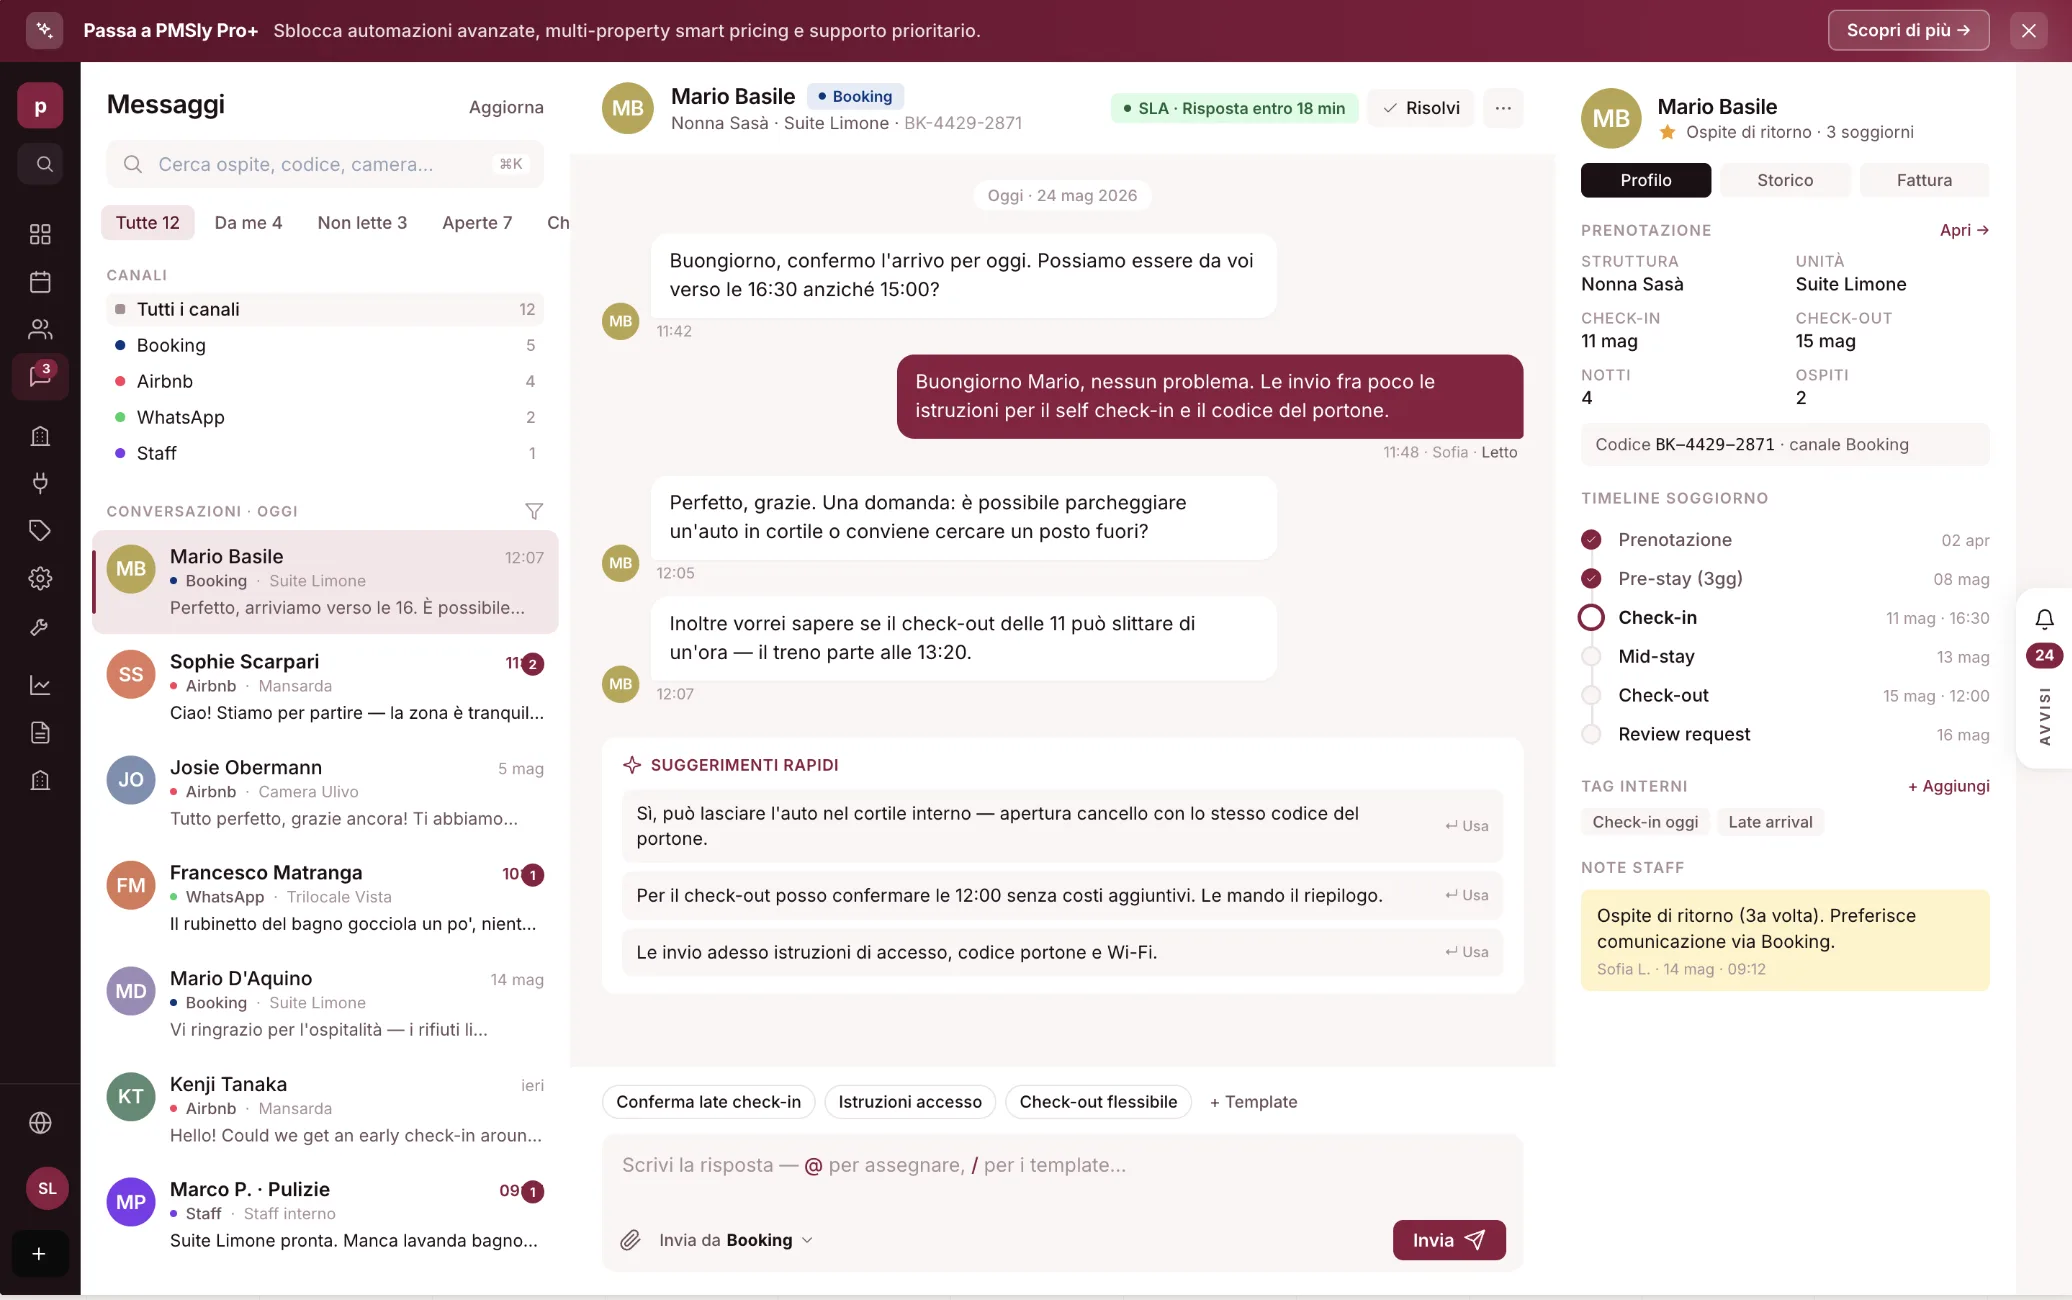The width and height of the screenshot is (2072, 1300).
Task: Click the Aggiorna link
Action: [x=506, y=107]
